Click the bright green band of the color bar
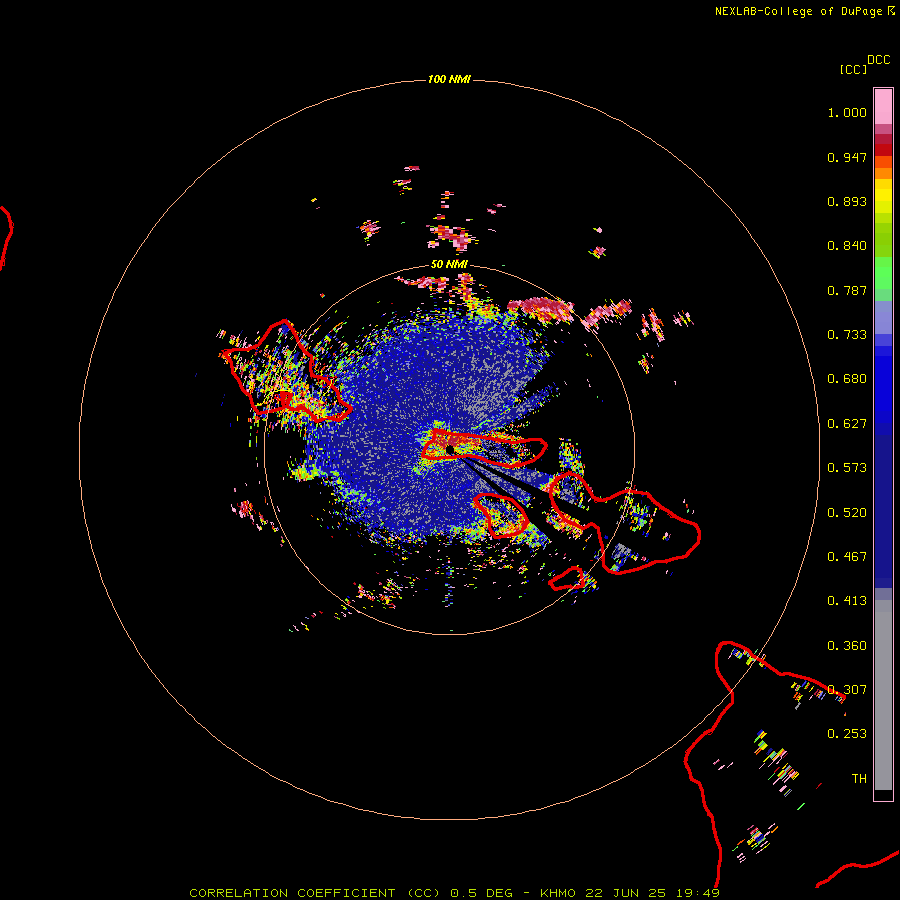Viewport: 900px width, 900px height. [883, 273]
